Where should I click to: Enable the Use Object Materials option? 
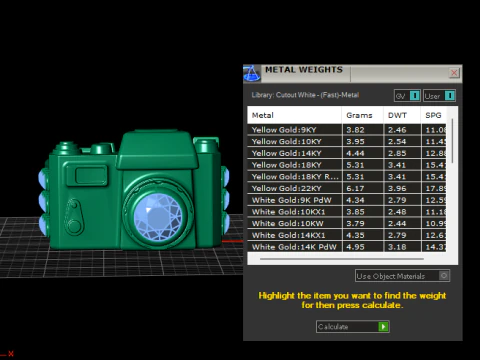pos(402,276)
